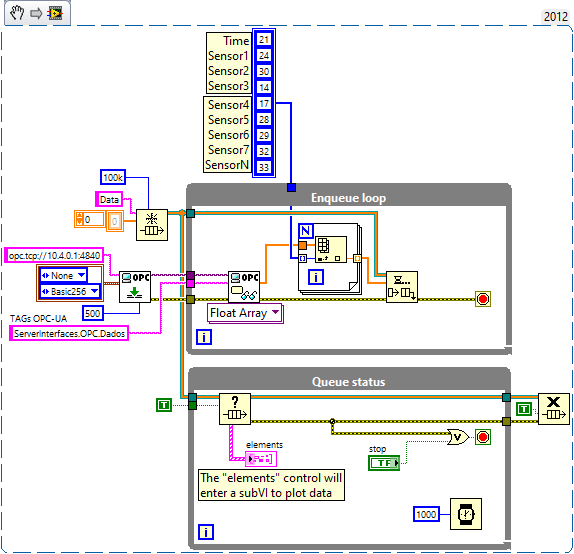This screenshot has height=554, width=574.
Task: Open the None security enum dropdown
Action: tap(63, 275)
